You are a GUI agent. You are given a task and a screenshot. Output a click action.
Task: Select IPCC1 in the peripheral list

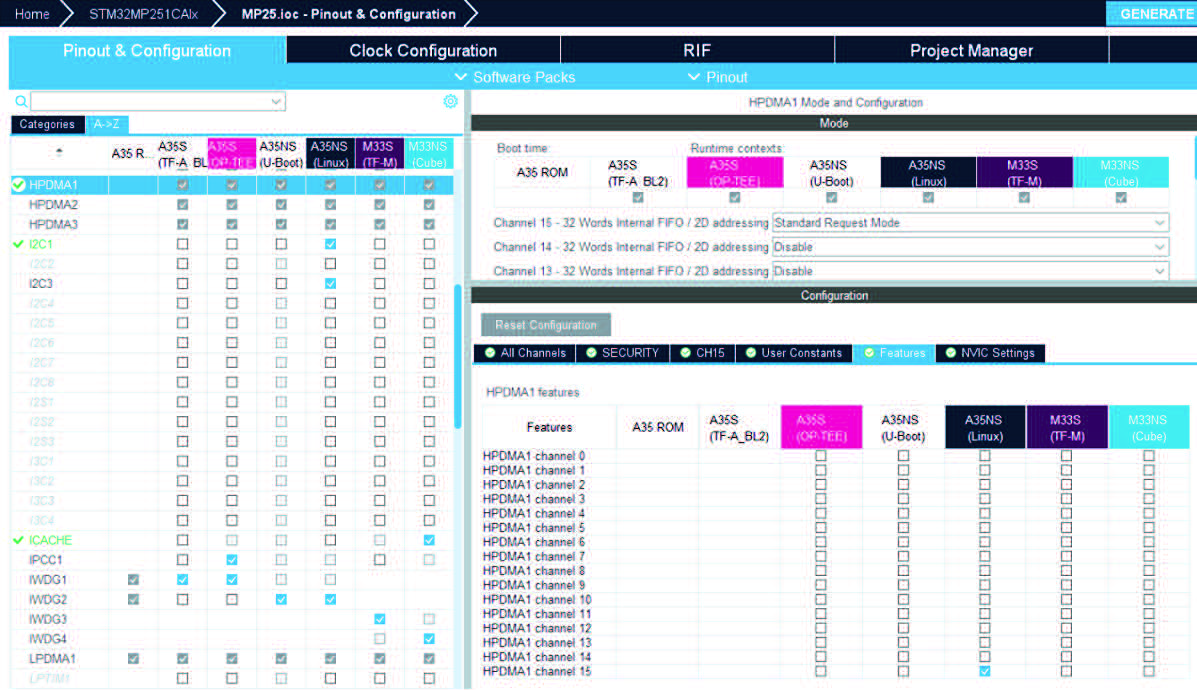coord(45,559)
